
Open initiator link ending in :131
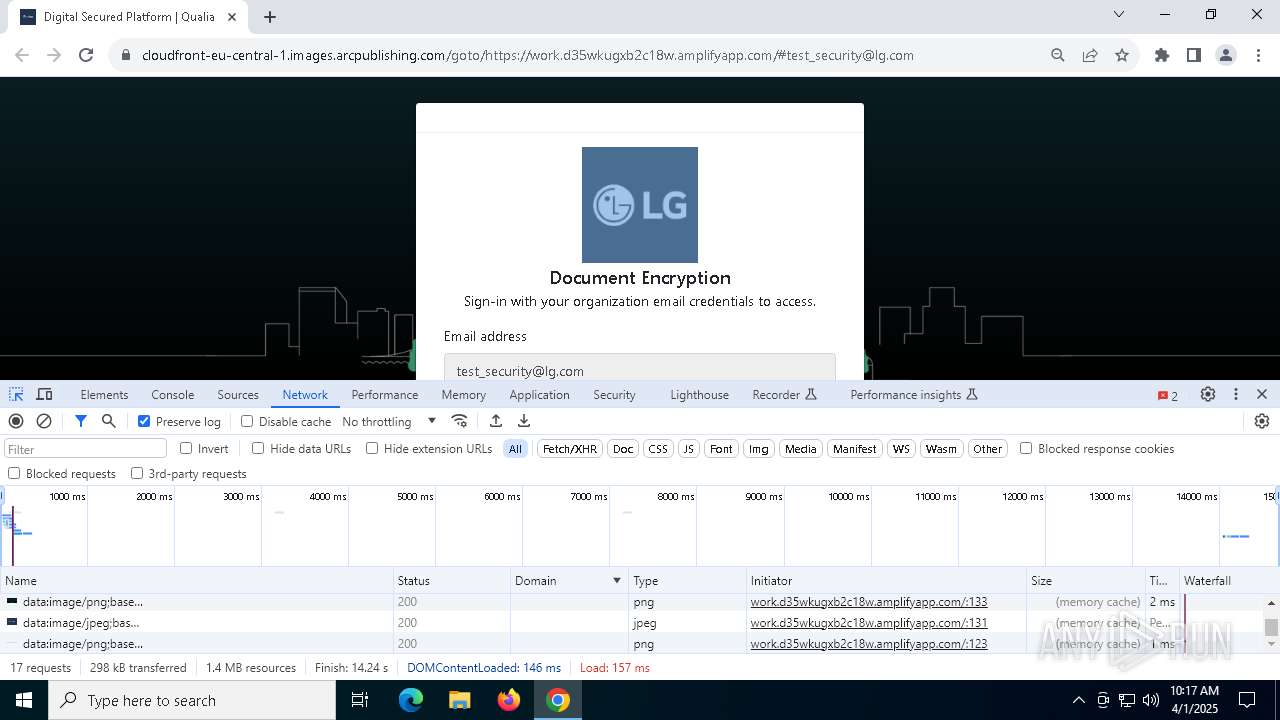coord(869,623)
